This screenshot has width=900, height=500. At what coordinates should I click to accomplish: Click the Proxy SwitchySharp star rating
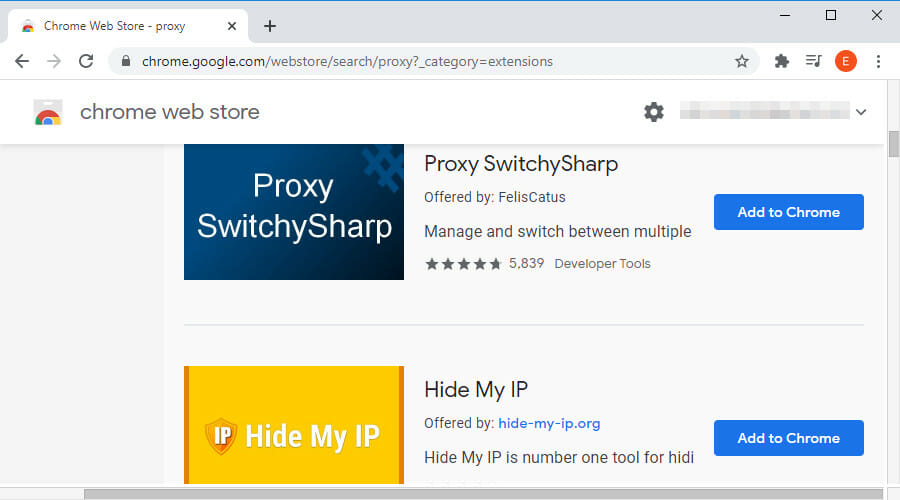[463, 263]
